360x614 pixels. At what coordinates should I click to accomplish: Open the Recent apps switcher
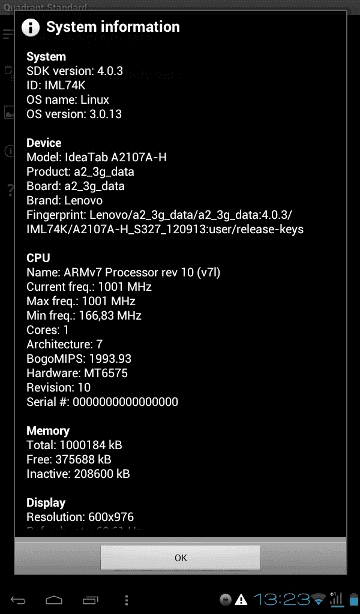90,600
